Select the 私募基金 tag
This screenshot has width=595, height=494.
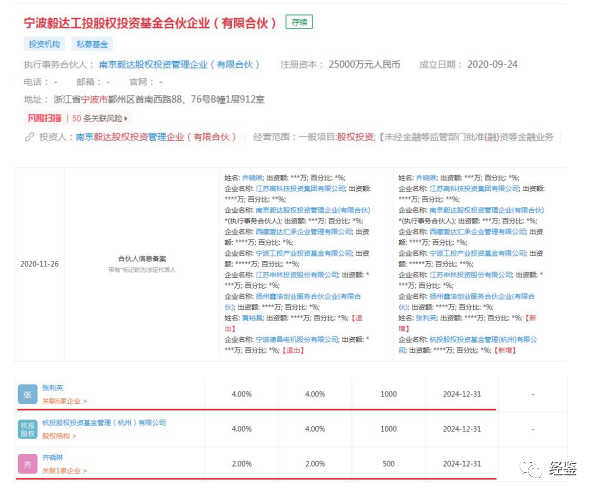(x=92, y=44)
